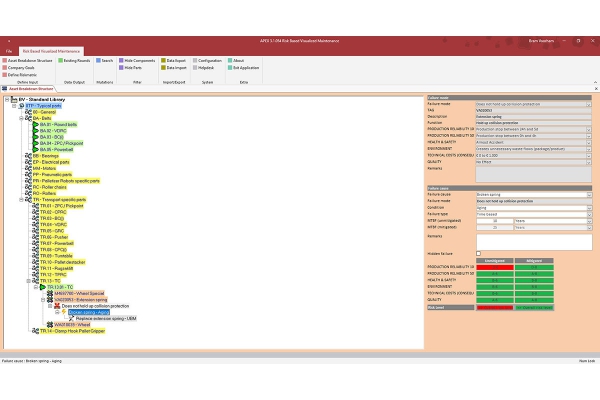Click the Existing Rounds ribbon command

click(74, 60)
